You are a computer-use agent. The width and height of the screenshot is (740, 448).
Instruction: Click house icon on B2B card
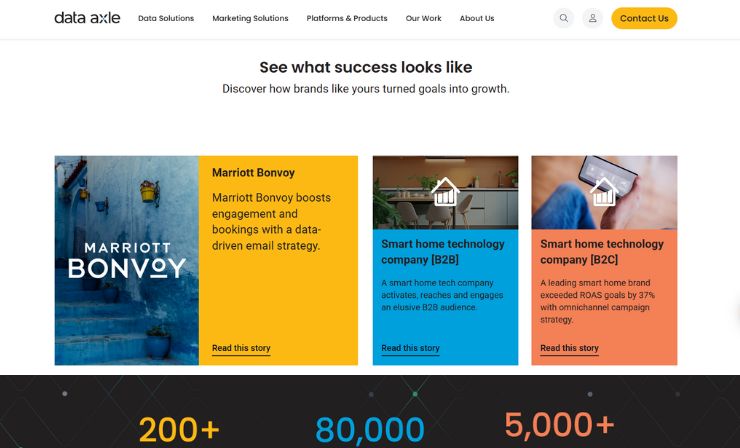click(445, 192)
